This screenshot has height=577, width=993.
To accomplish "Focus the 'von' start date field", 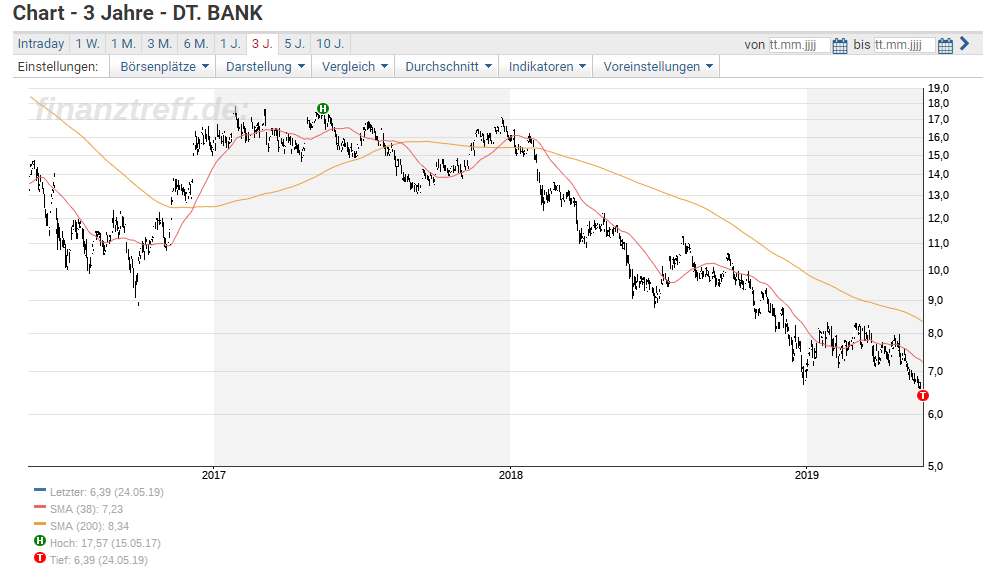I will (799, 45).
